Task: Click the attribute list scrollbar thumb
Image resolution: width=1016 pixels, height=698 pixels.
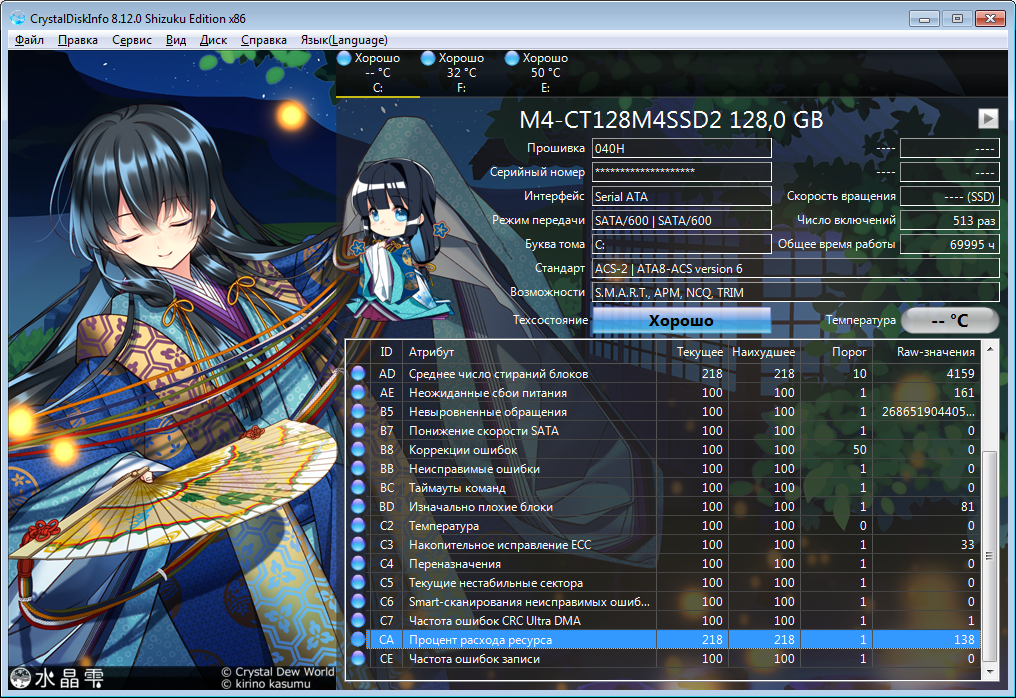Action: (x=989, y=555)
